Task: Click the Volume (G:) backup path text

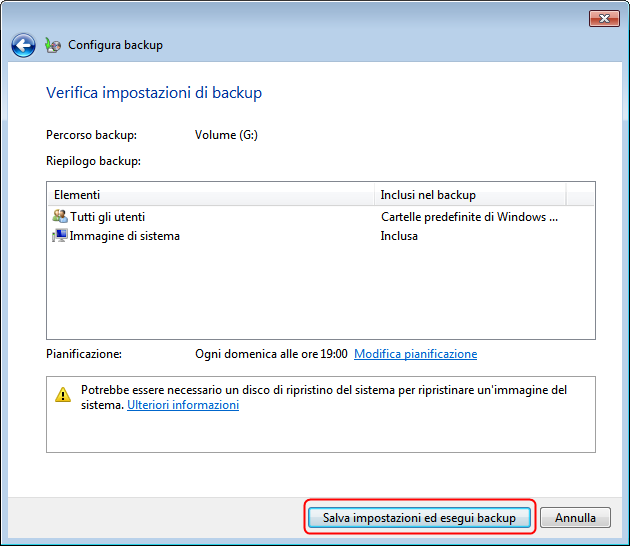Action: click(x=226, y=135)
